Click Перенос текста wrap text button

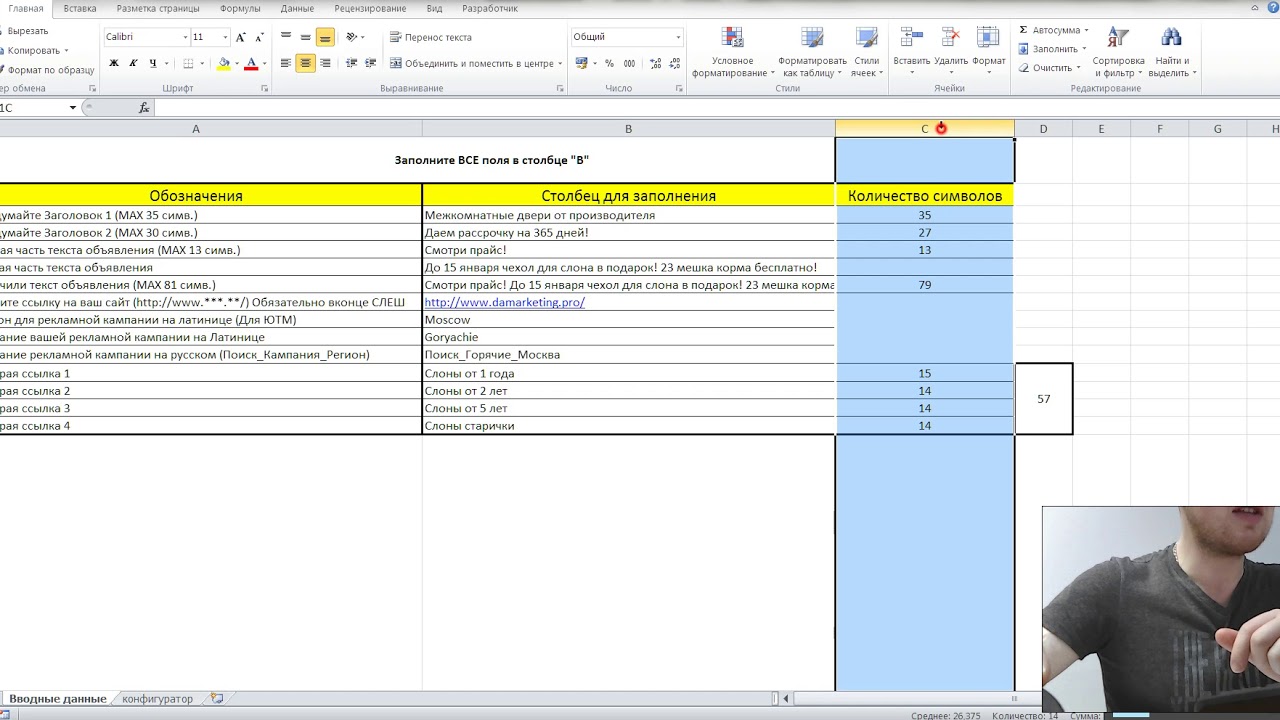431,37
